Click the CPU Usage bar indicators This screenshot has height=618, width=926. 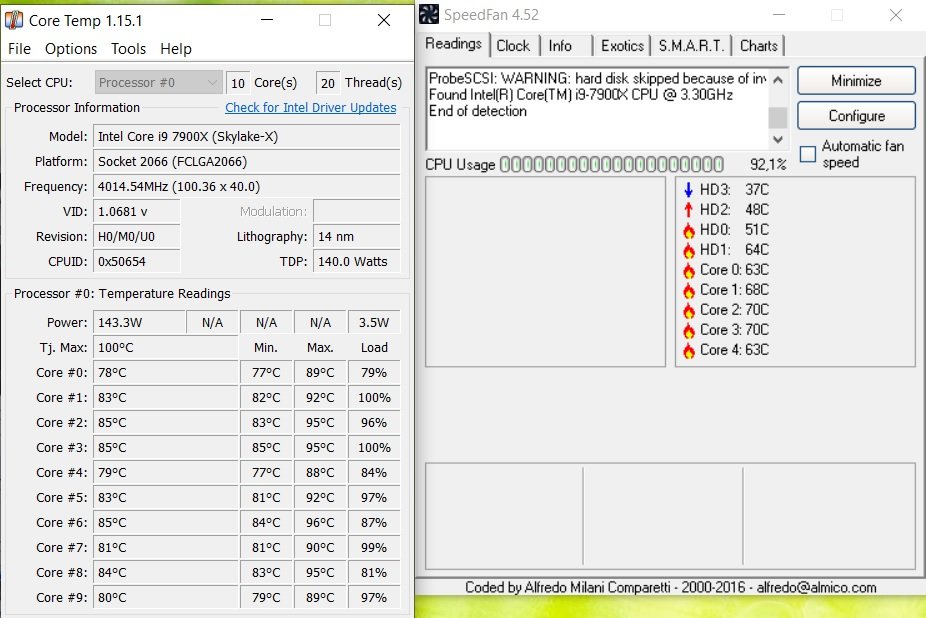(x=611, y=164)
